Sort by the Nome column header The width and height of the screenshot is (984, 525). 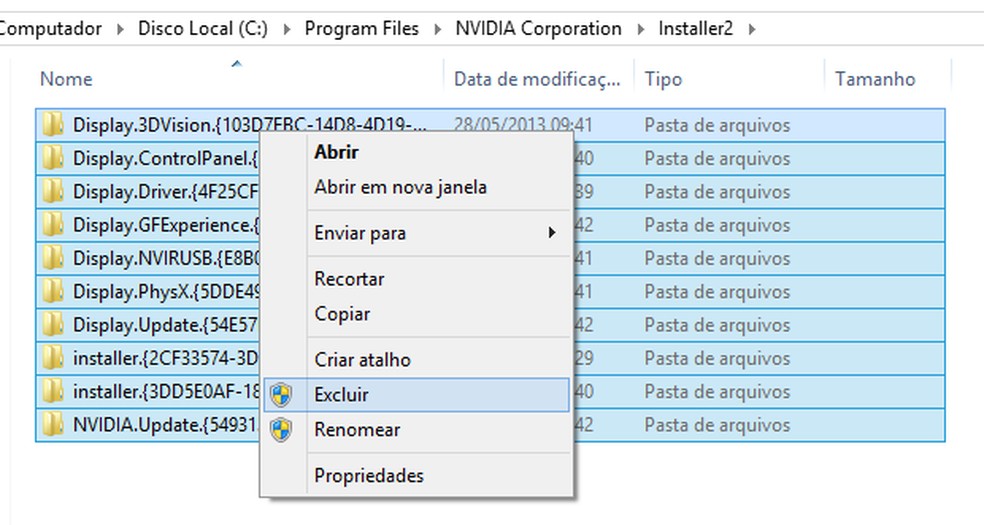click(66, 79)
